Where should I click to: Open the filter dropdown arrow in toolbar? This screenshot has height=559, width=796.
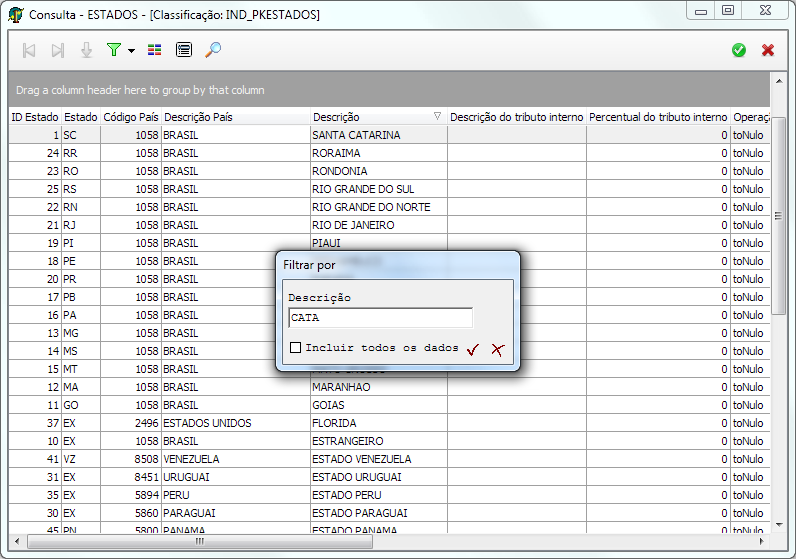131,51
